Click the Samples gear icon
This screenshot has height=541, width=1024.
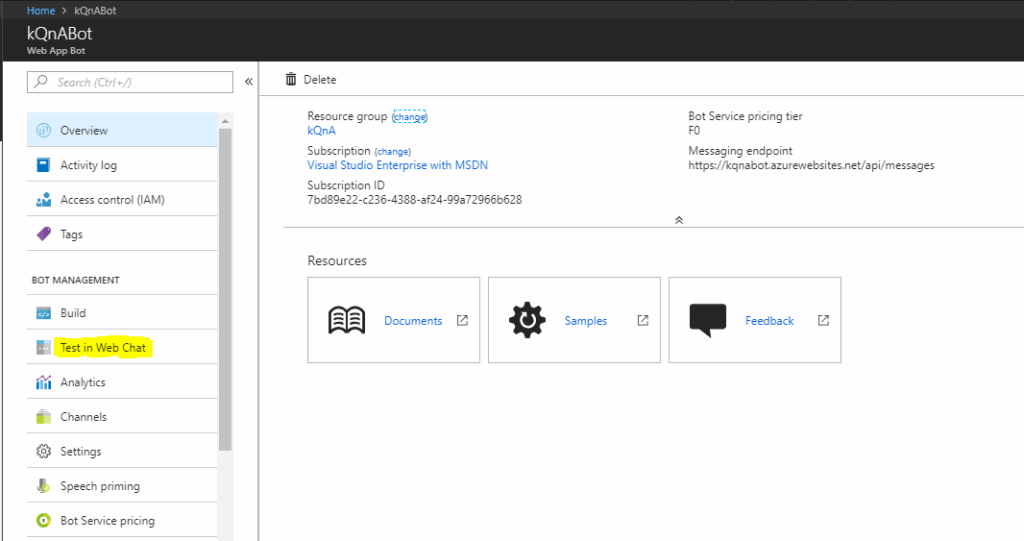pos(527,320)
